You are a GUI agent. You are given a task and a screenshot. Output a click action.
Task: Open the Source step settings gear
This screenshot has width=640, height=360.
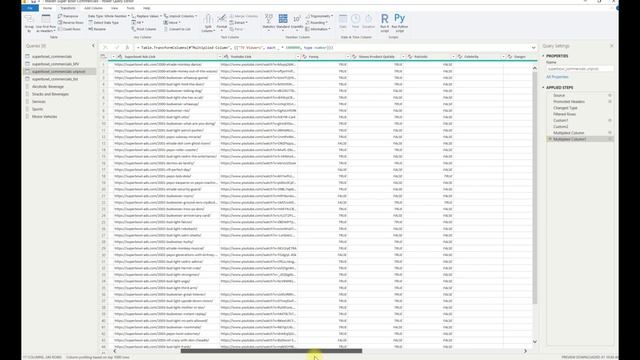click(x=610, y=95)
